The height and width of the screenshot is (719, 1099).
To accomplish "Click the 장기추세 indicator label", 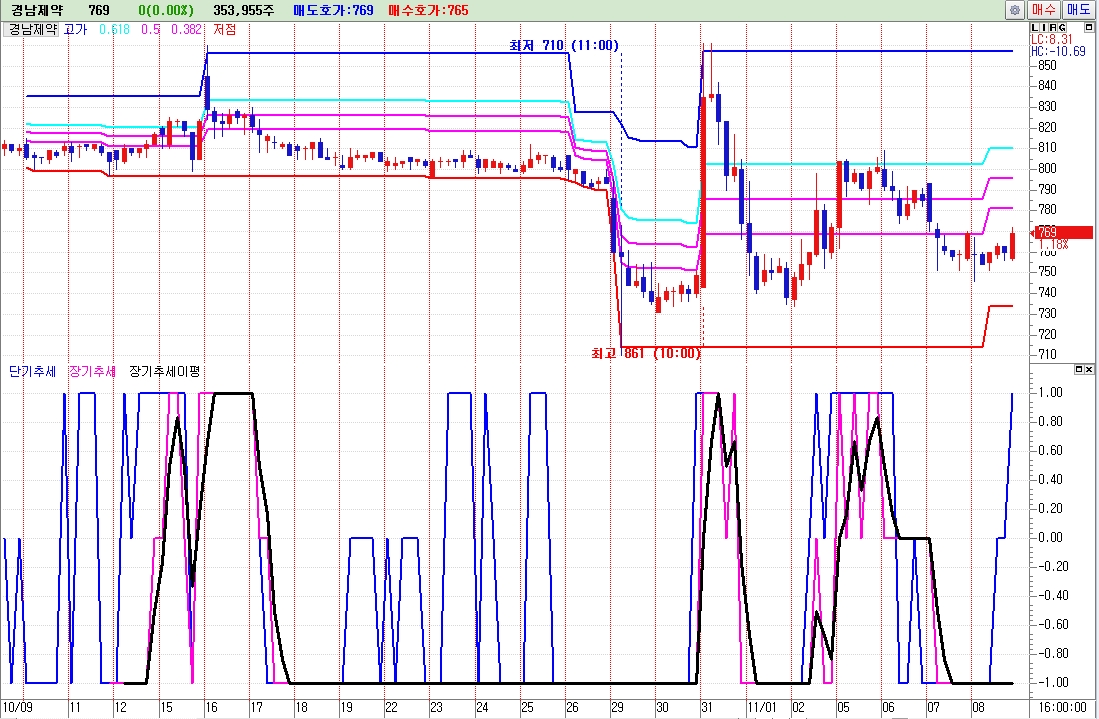I will point(93,371).
